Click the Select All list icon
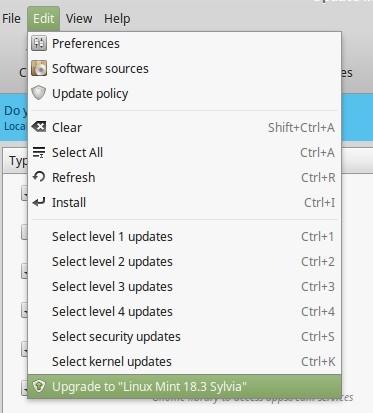This screenshot has width=373, height=413. point(39,152)
